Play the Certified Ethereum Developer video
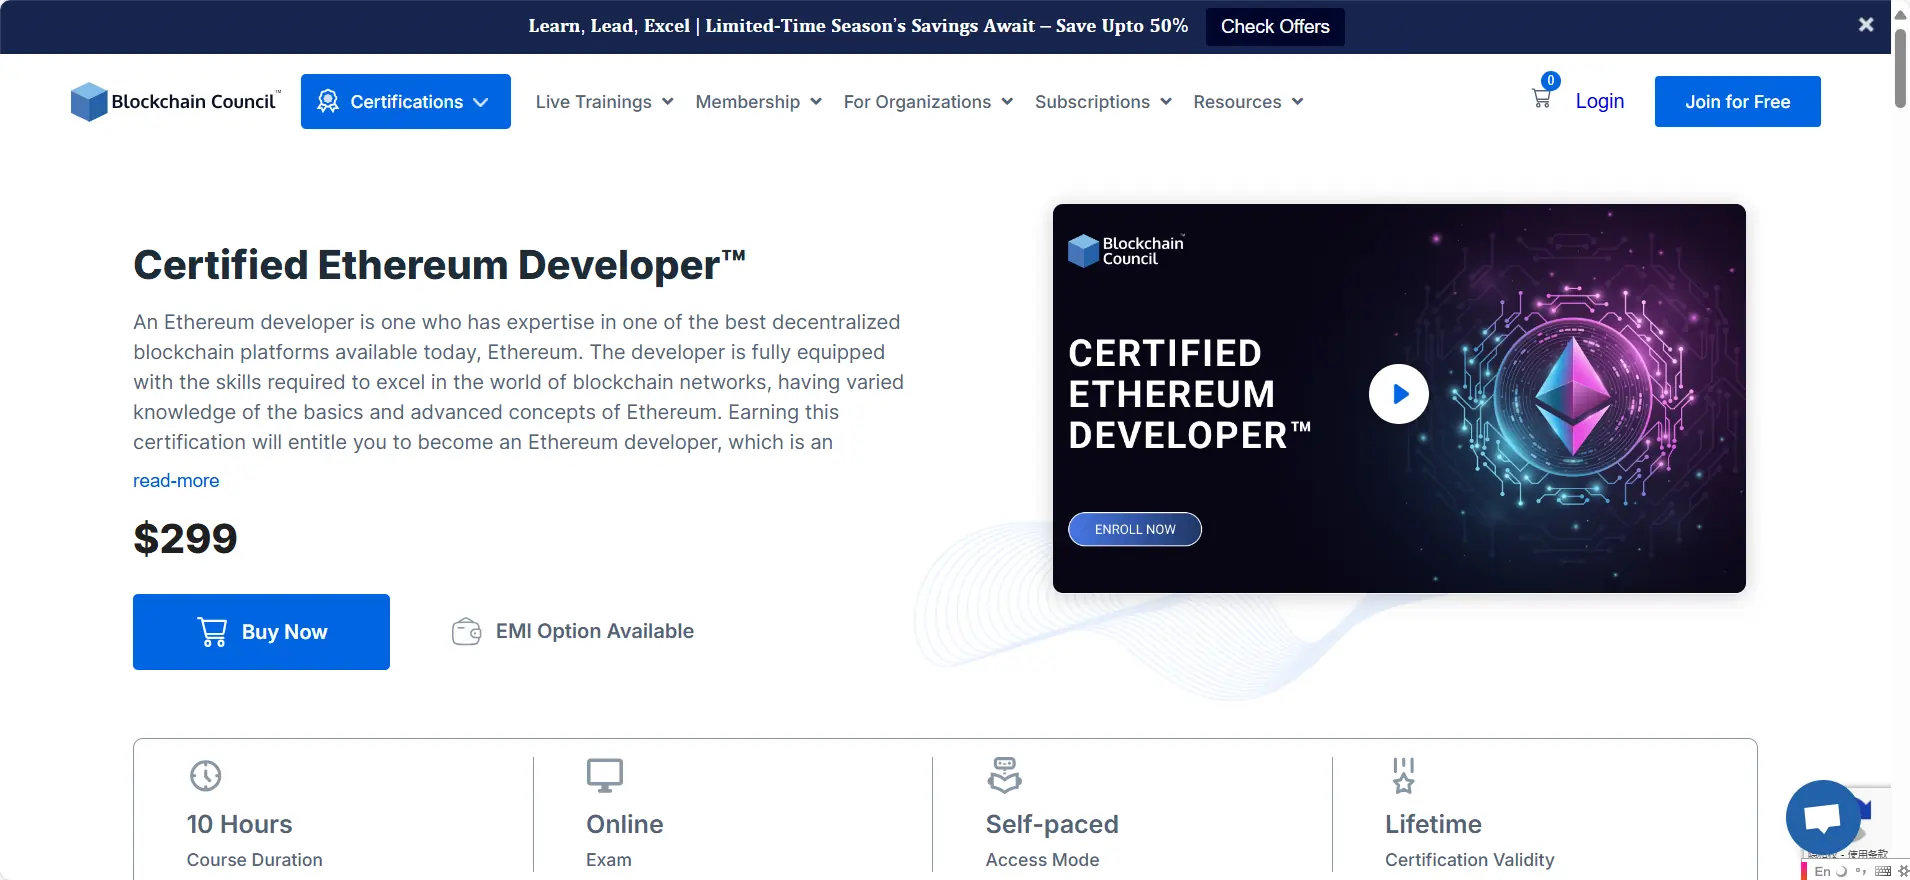 (x=1398, y=394)
